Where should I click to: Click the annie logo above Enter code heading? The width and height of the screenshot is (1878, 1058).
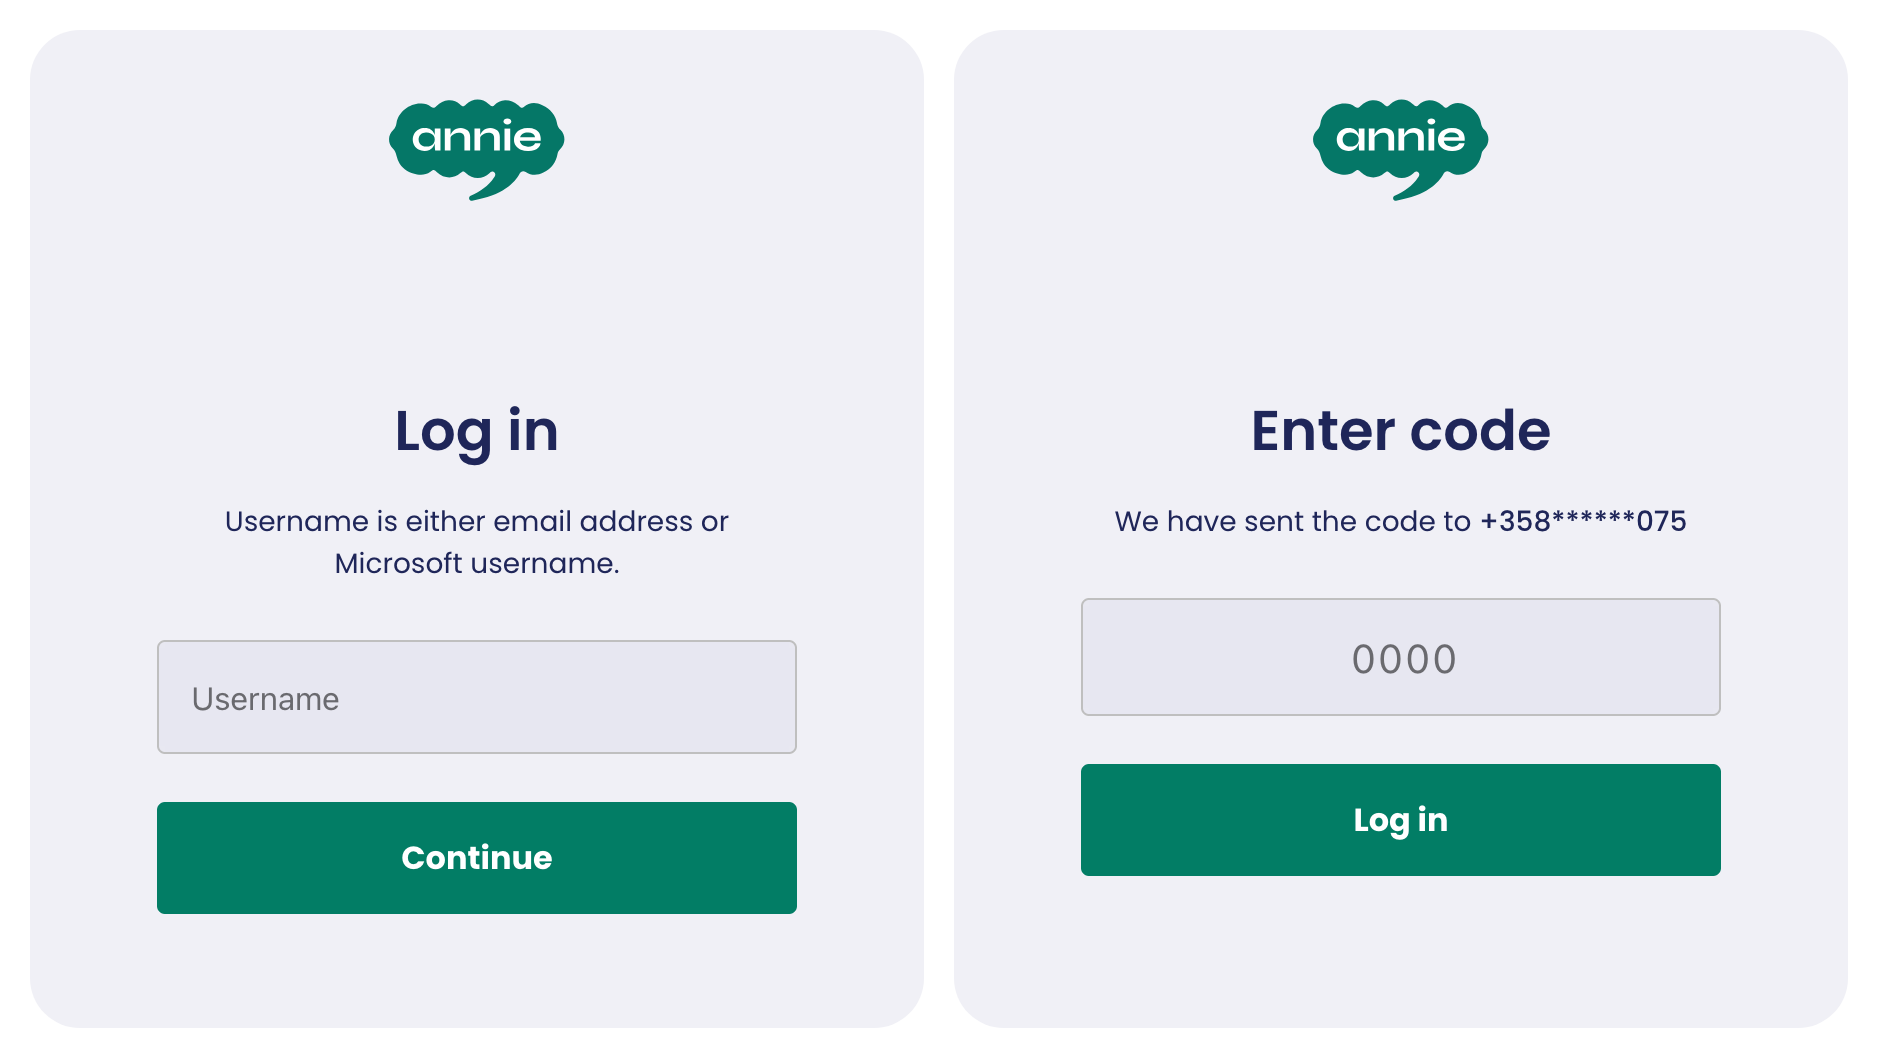1400,140
